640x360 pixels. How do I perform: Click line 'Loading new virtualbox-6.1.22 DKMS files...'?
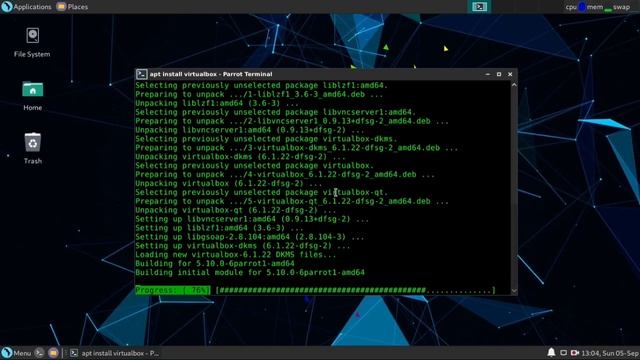click(x=236, y=255)
